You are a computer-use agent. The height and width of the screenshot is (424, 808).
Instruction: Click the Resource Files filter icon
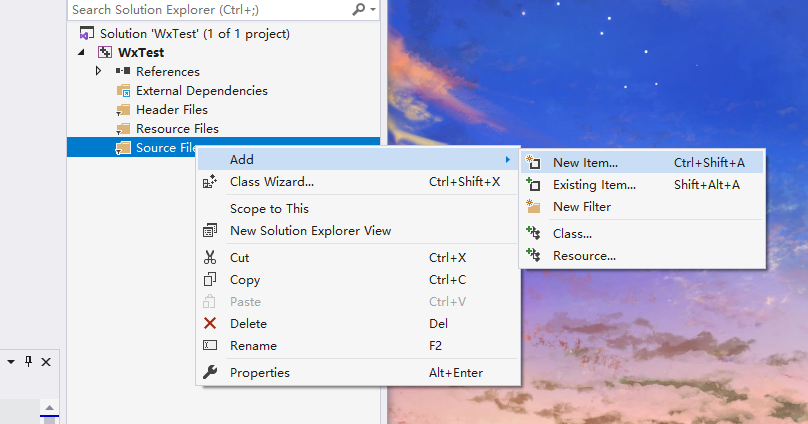click(x=123, y=129)
